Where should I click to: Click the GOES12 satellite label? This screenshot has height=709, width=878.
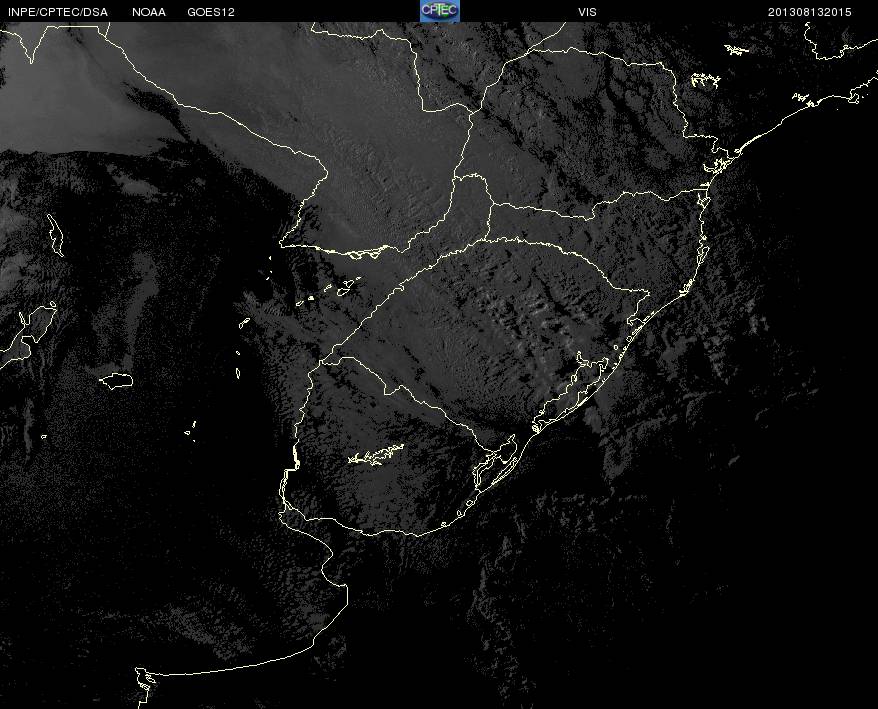click(x=211, y=12)
